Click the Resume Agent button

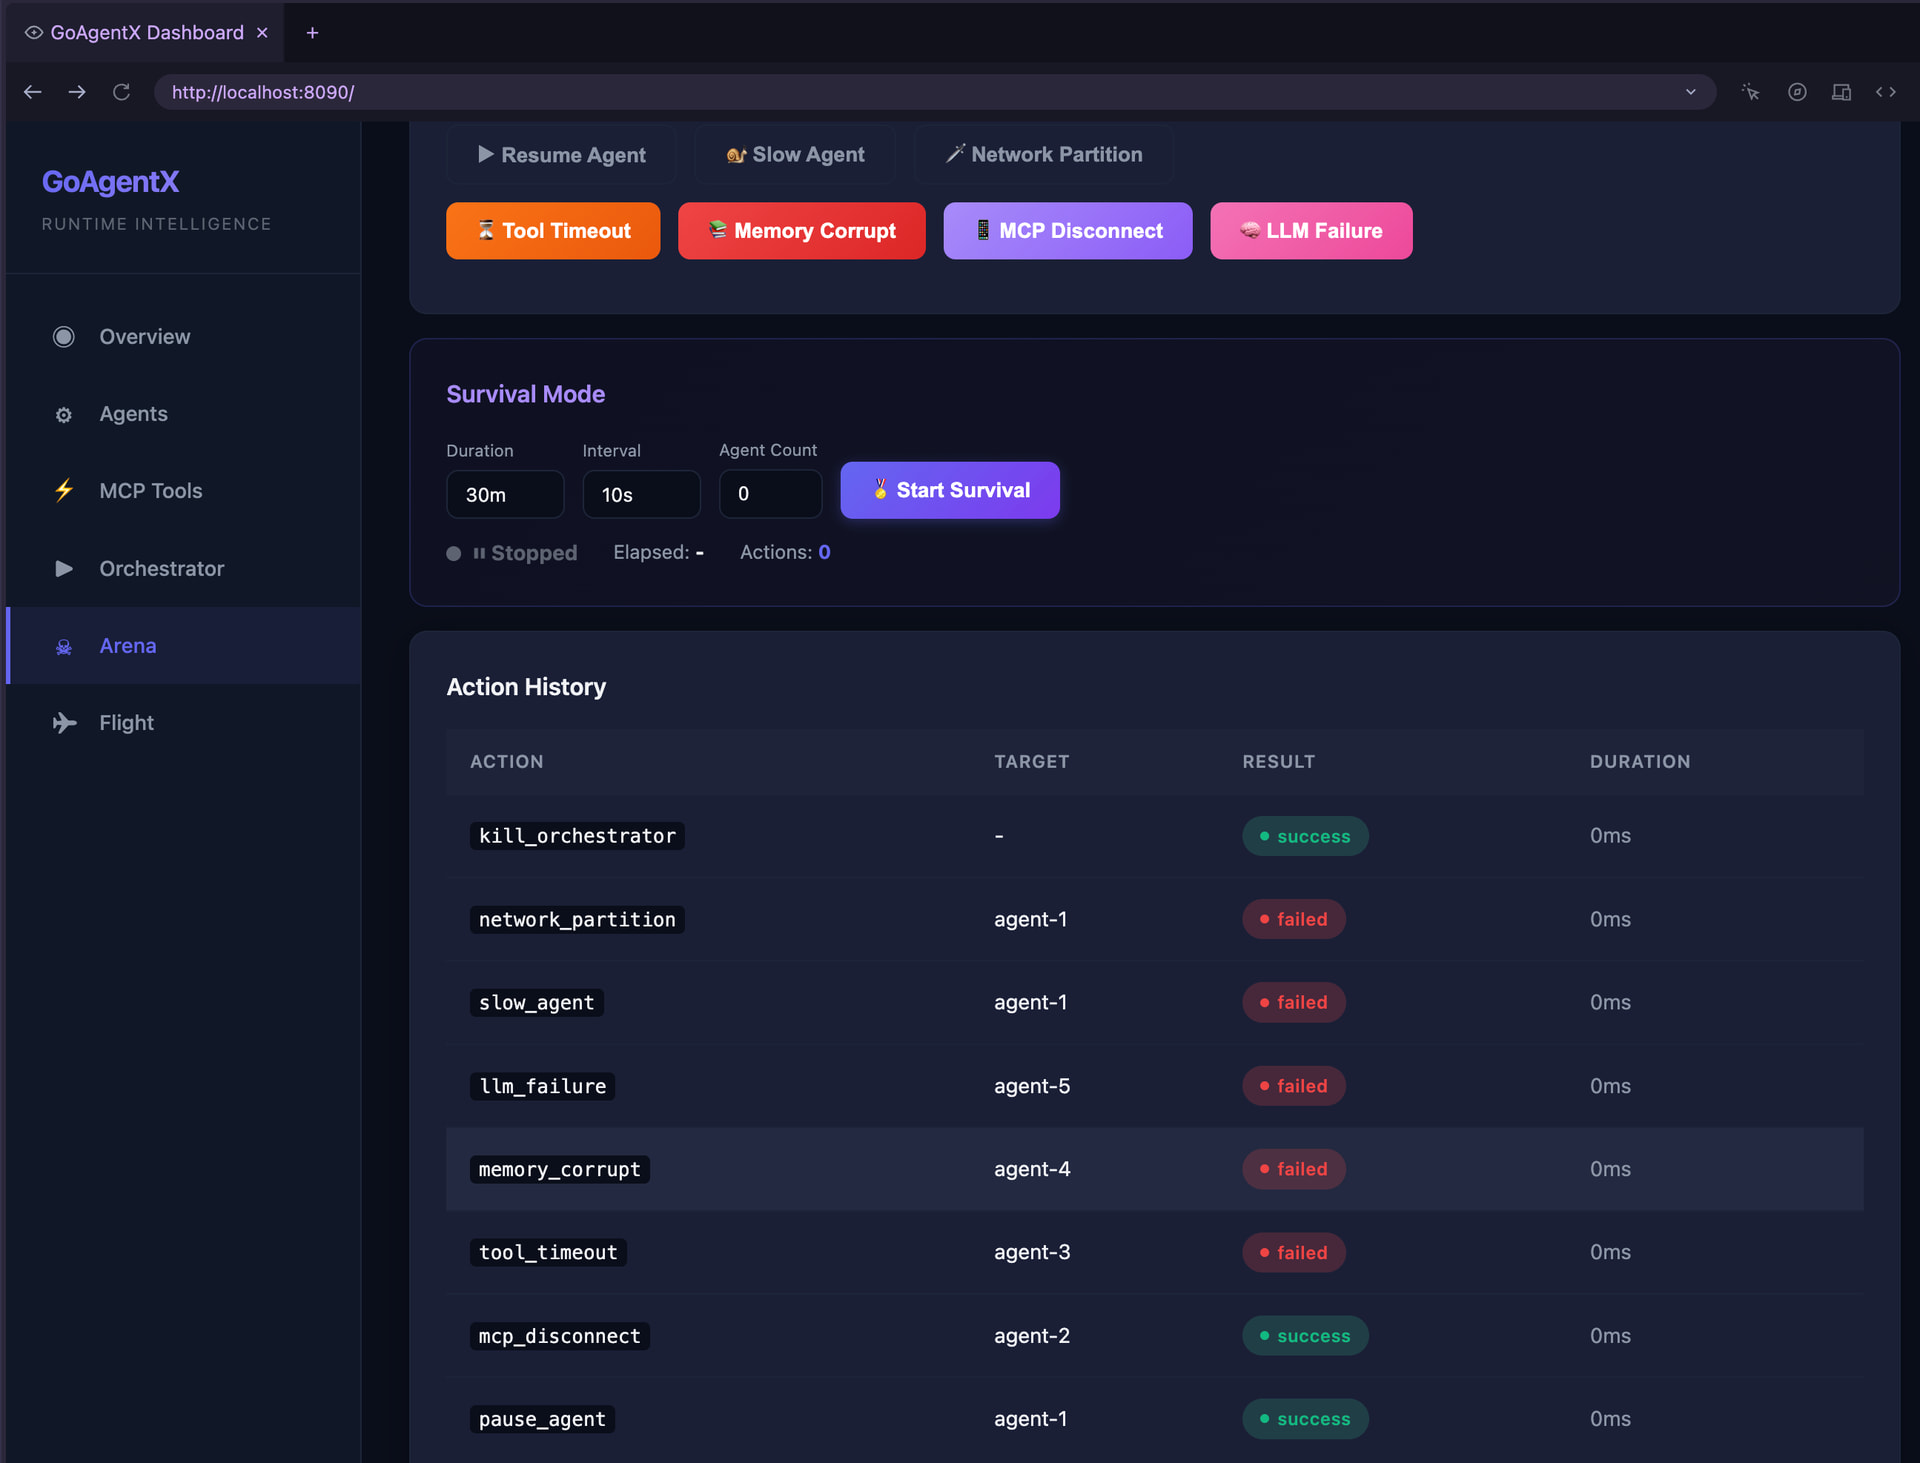(x=561, y=155)
